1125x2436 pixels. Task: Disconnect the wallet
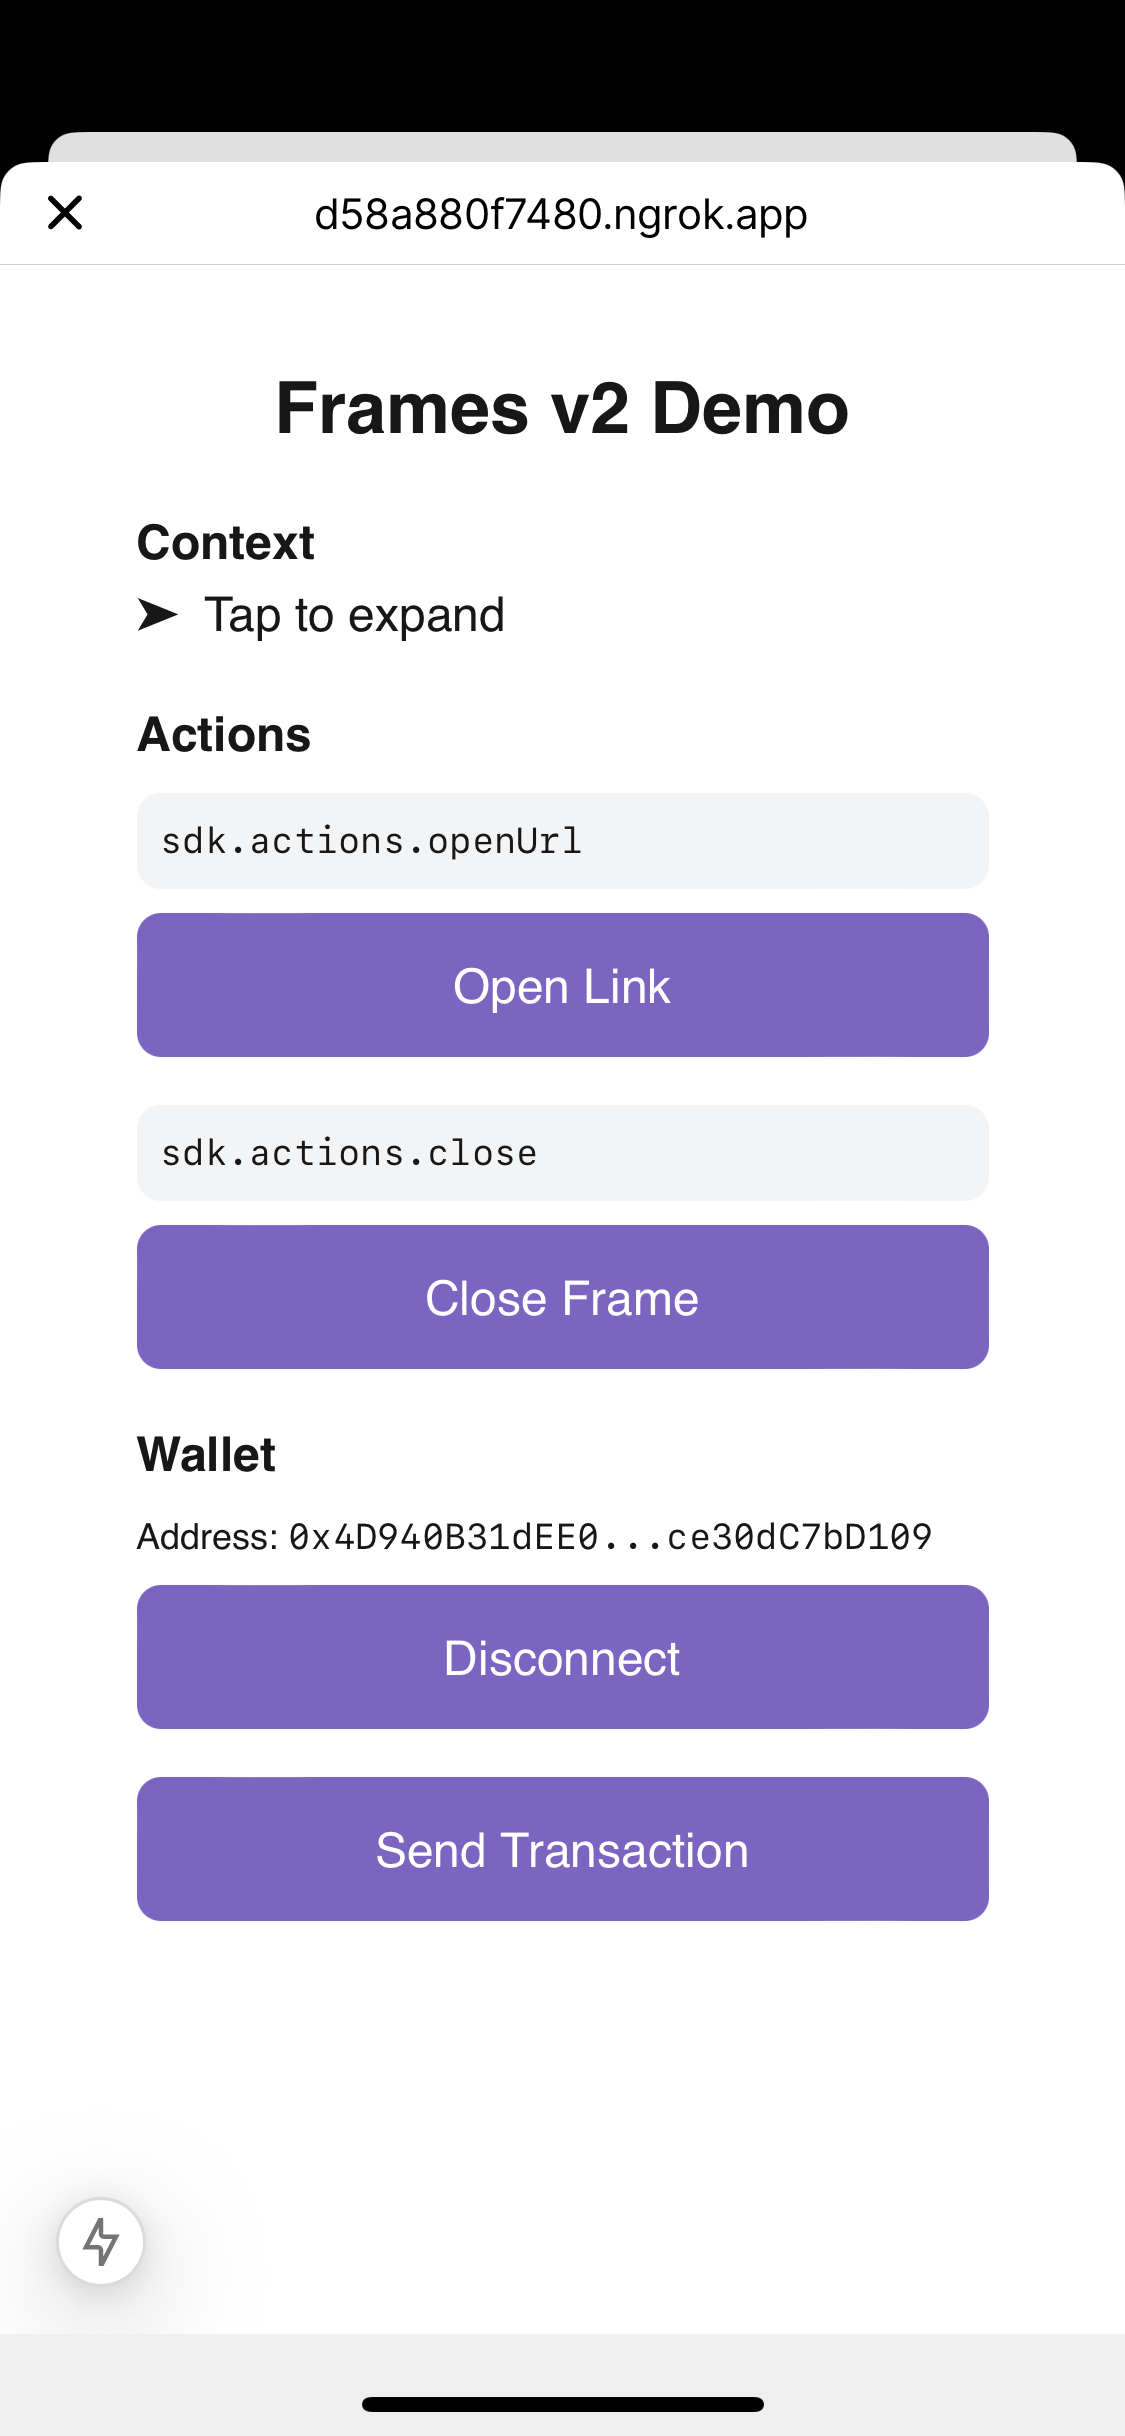point(562,1657)
